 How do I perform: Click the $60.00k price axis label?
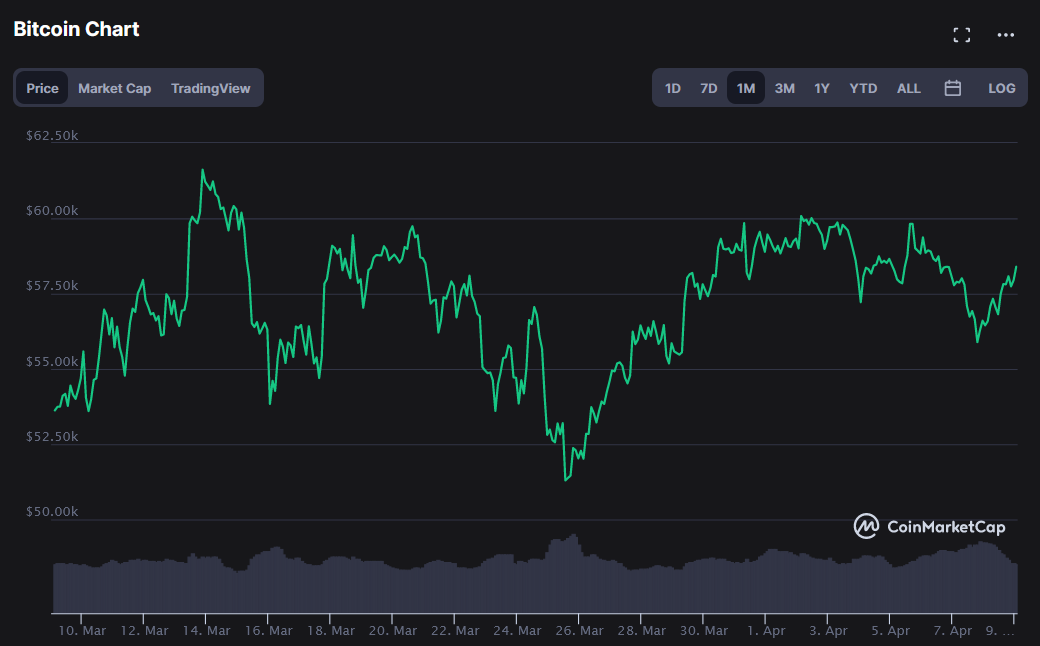click(x=52, y=211)
